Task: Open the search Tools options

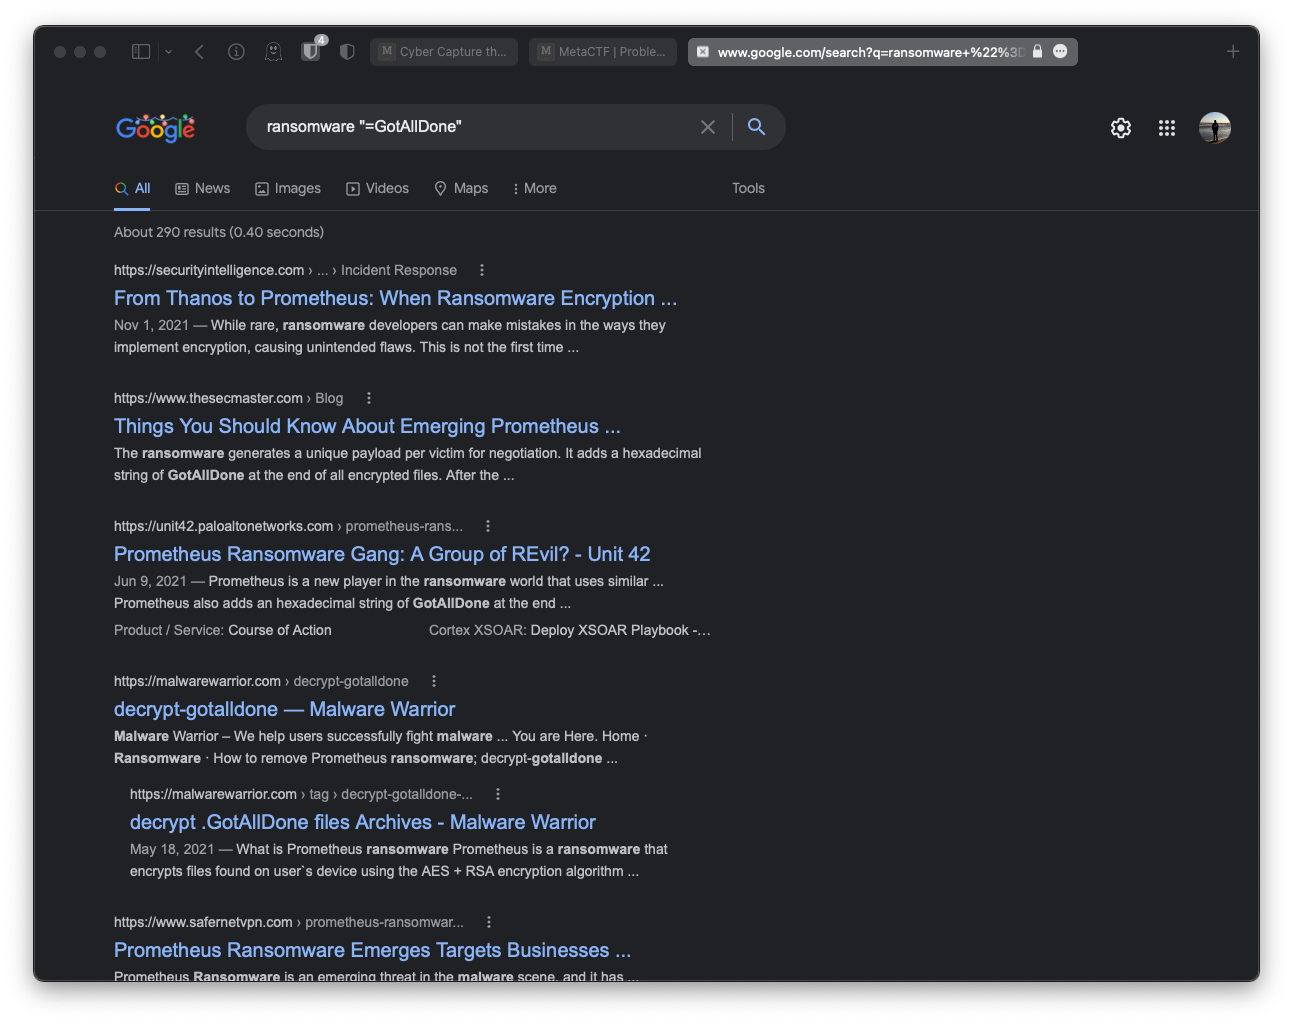Action: [748, 188]
